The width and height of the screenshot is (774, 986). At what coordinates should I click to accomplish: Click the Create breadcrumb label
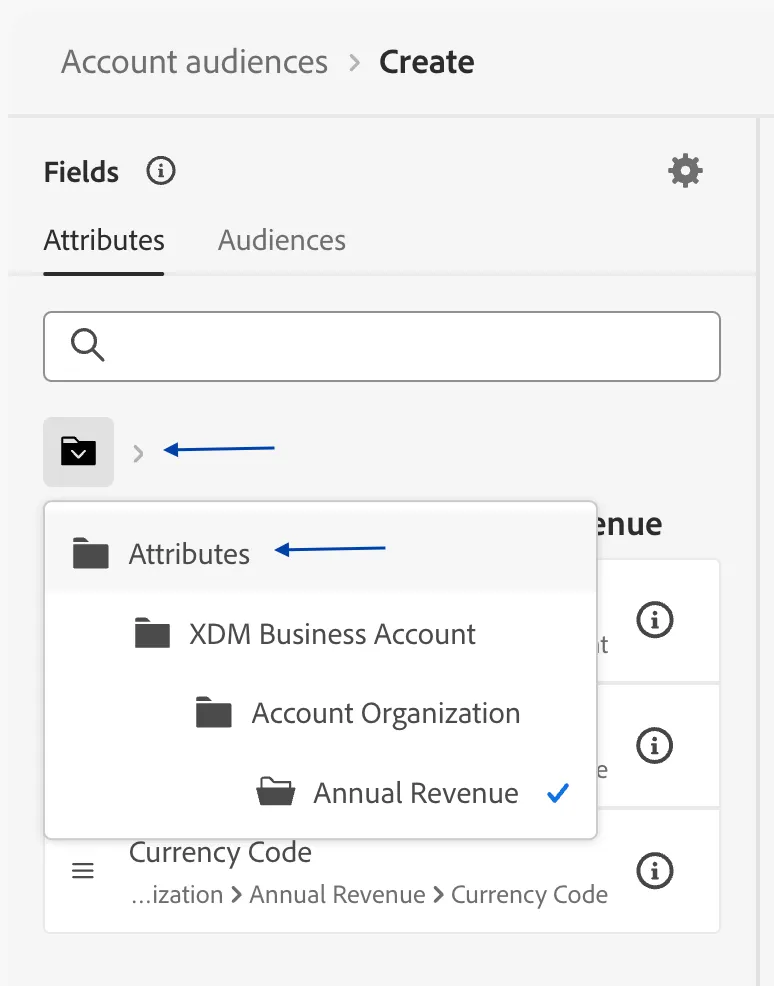[x=426, y=62]
